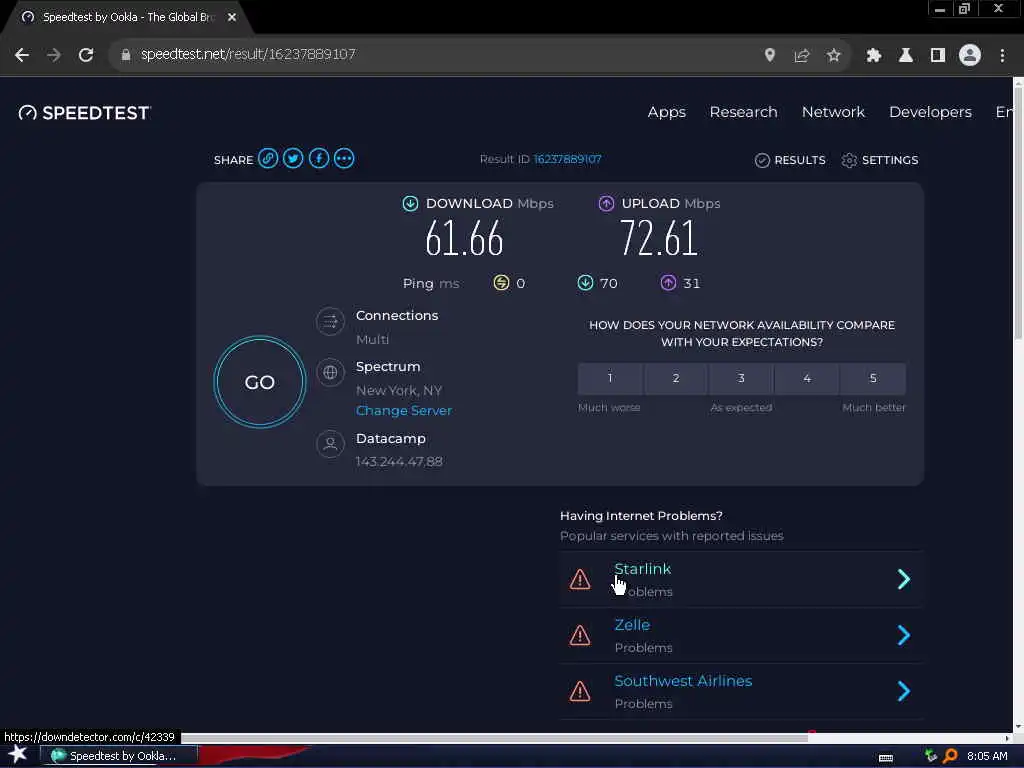
Task: Click the browser back arrow
Action: [x=22, y=55]
